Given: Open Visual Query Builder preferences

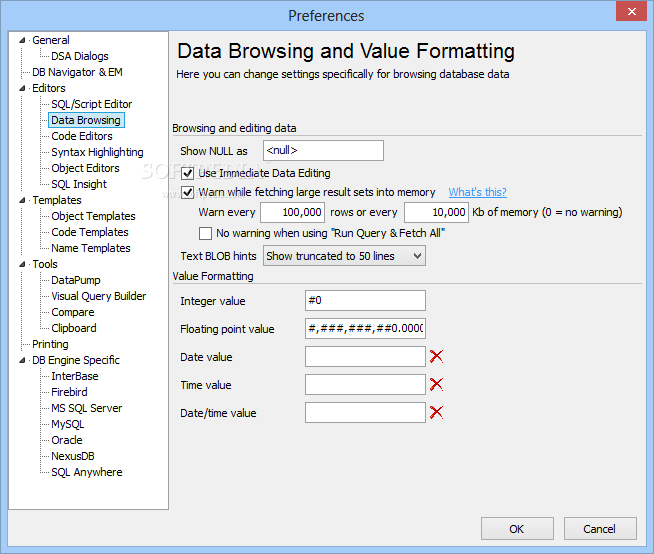Looking at the screenshot, I should (x=98, y=296).
